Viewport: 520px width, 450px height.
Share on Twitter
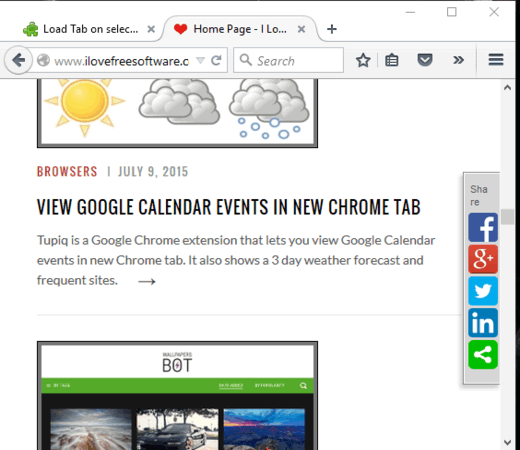(x=483, y=291)
